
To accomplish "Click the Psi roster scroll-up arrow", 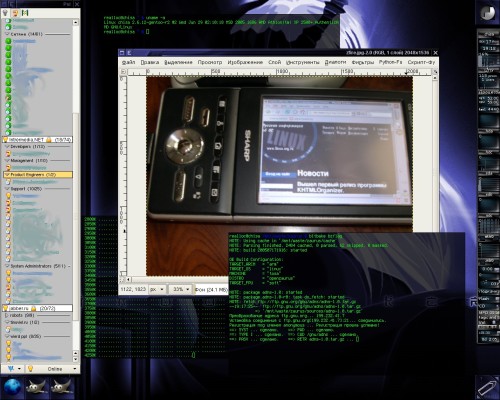I will click(x=75, y=23).
